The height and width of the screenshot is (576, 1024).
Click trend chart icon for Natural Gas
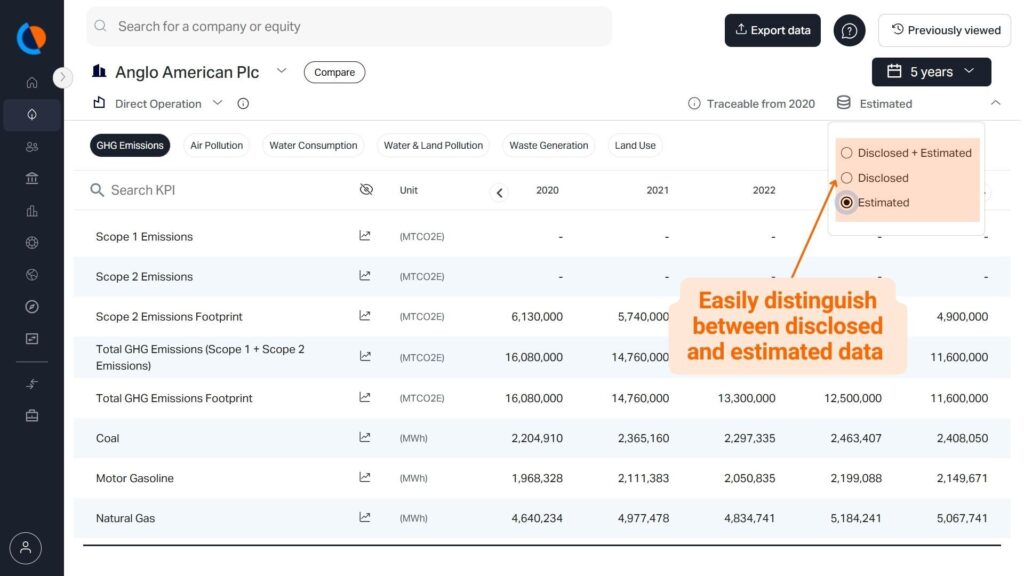[365, 518]
